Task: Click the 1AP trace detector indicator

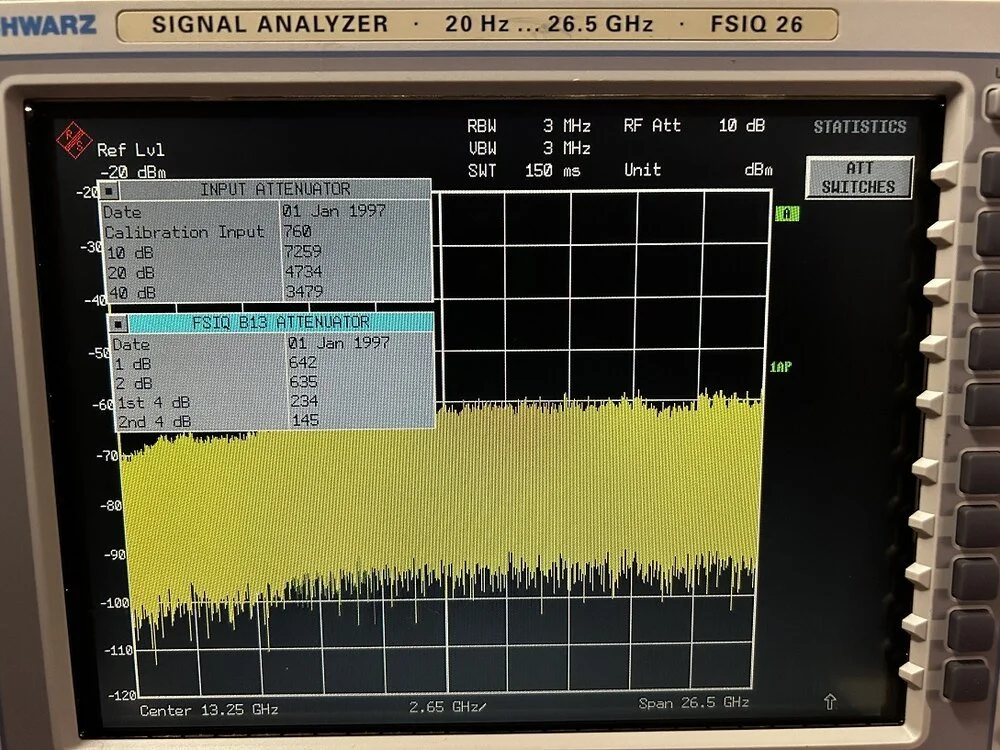Action: click(779, 367)
